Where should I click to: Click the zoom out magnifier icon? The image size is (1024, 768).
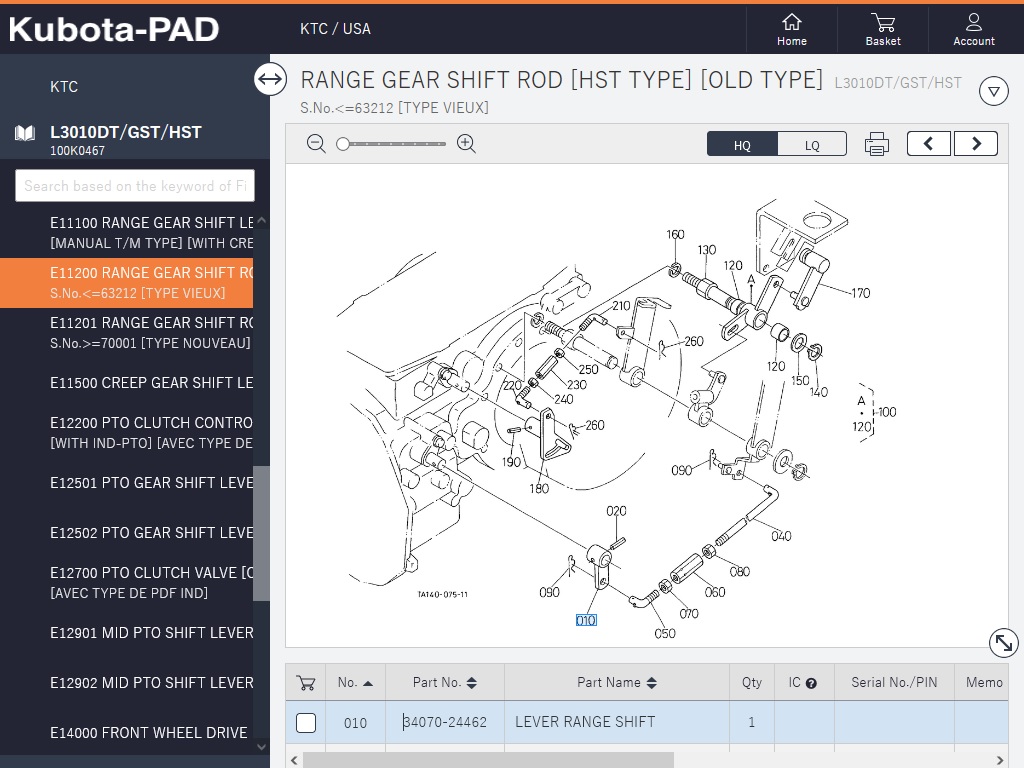316,144
